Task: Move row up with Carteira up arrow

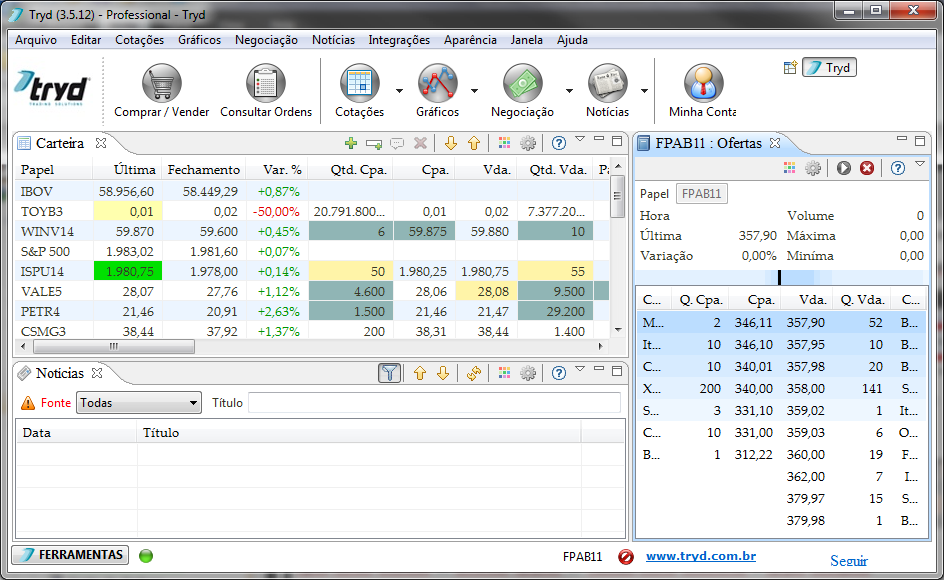Action: [x=474, y=143]
